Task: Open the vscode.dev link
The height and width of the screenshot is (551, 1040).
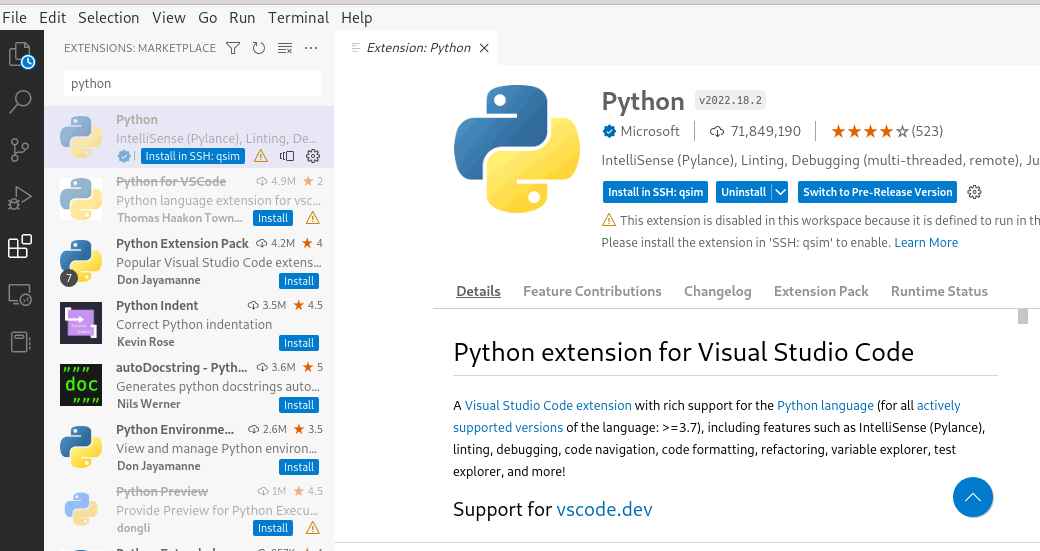Action: pyautogui.click(x=604, y=509)
